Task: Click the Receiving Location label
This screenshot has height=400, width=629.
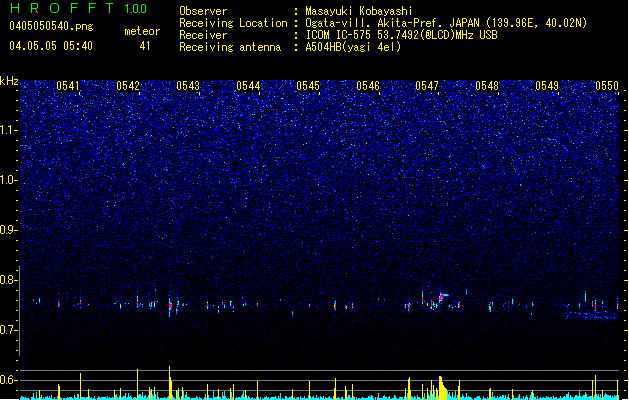Action: point(233,23)
